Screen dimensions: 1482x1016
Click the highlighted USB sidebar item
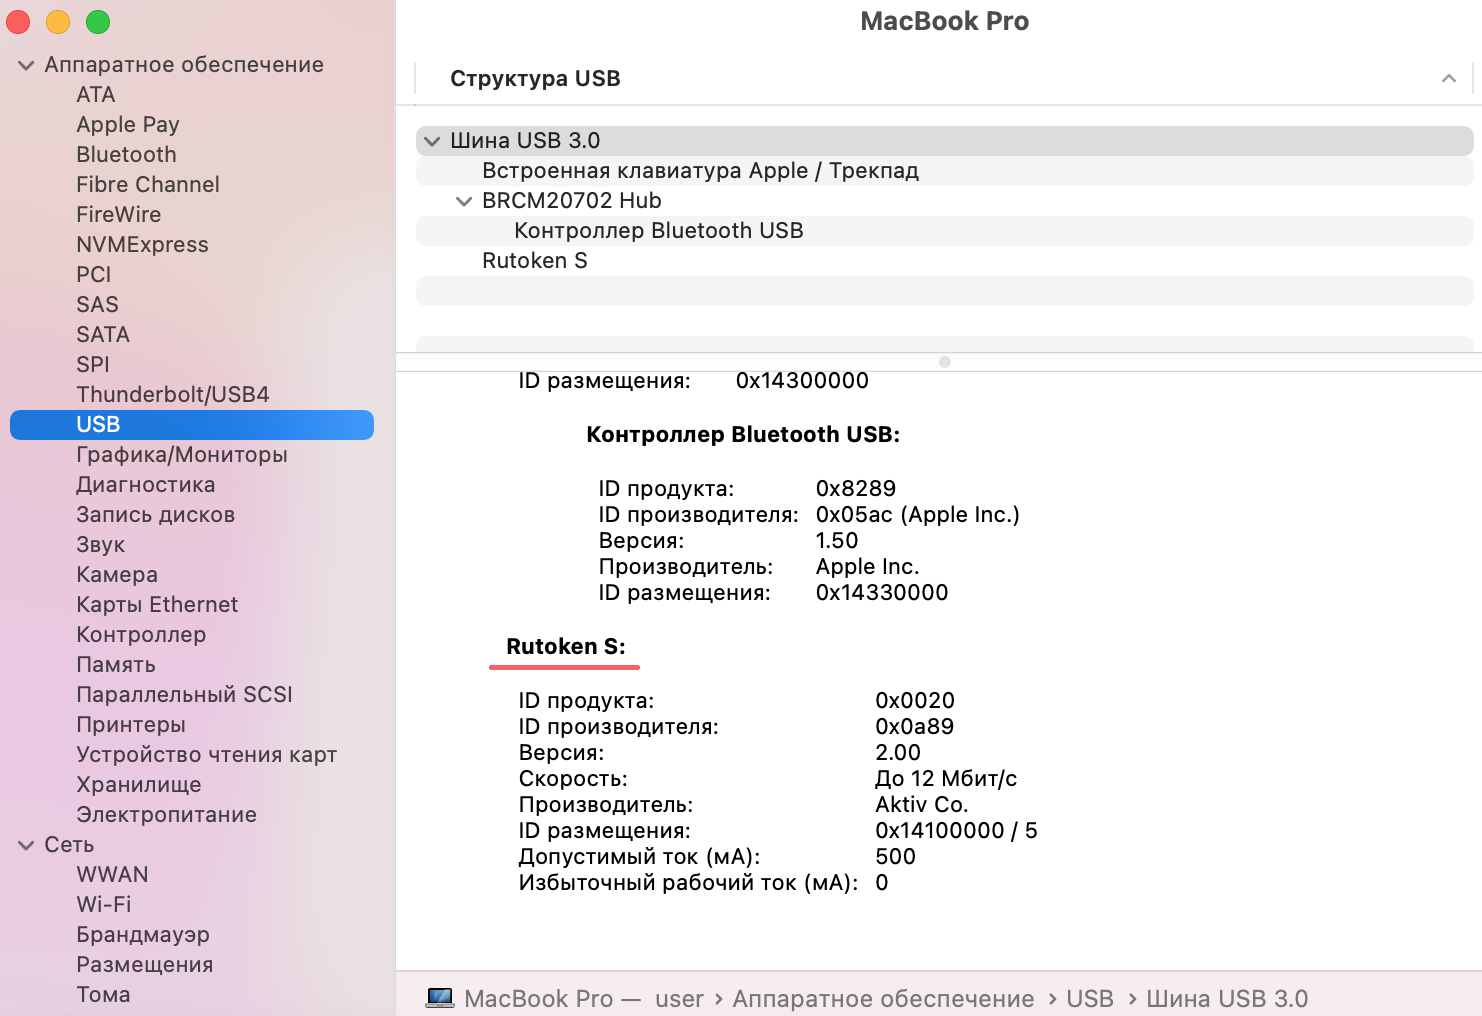(192, 425)
